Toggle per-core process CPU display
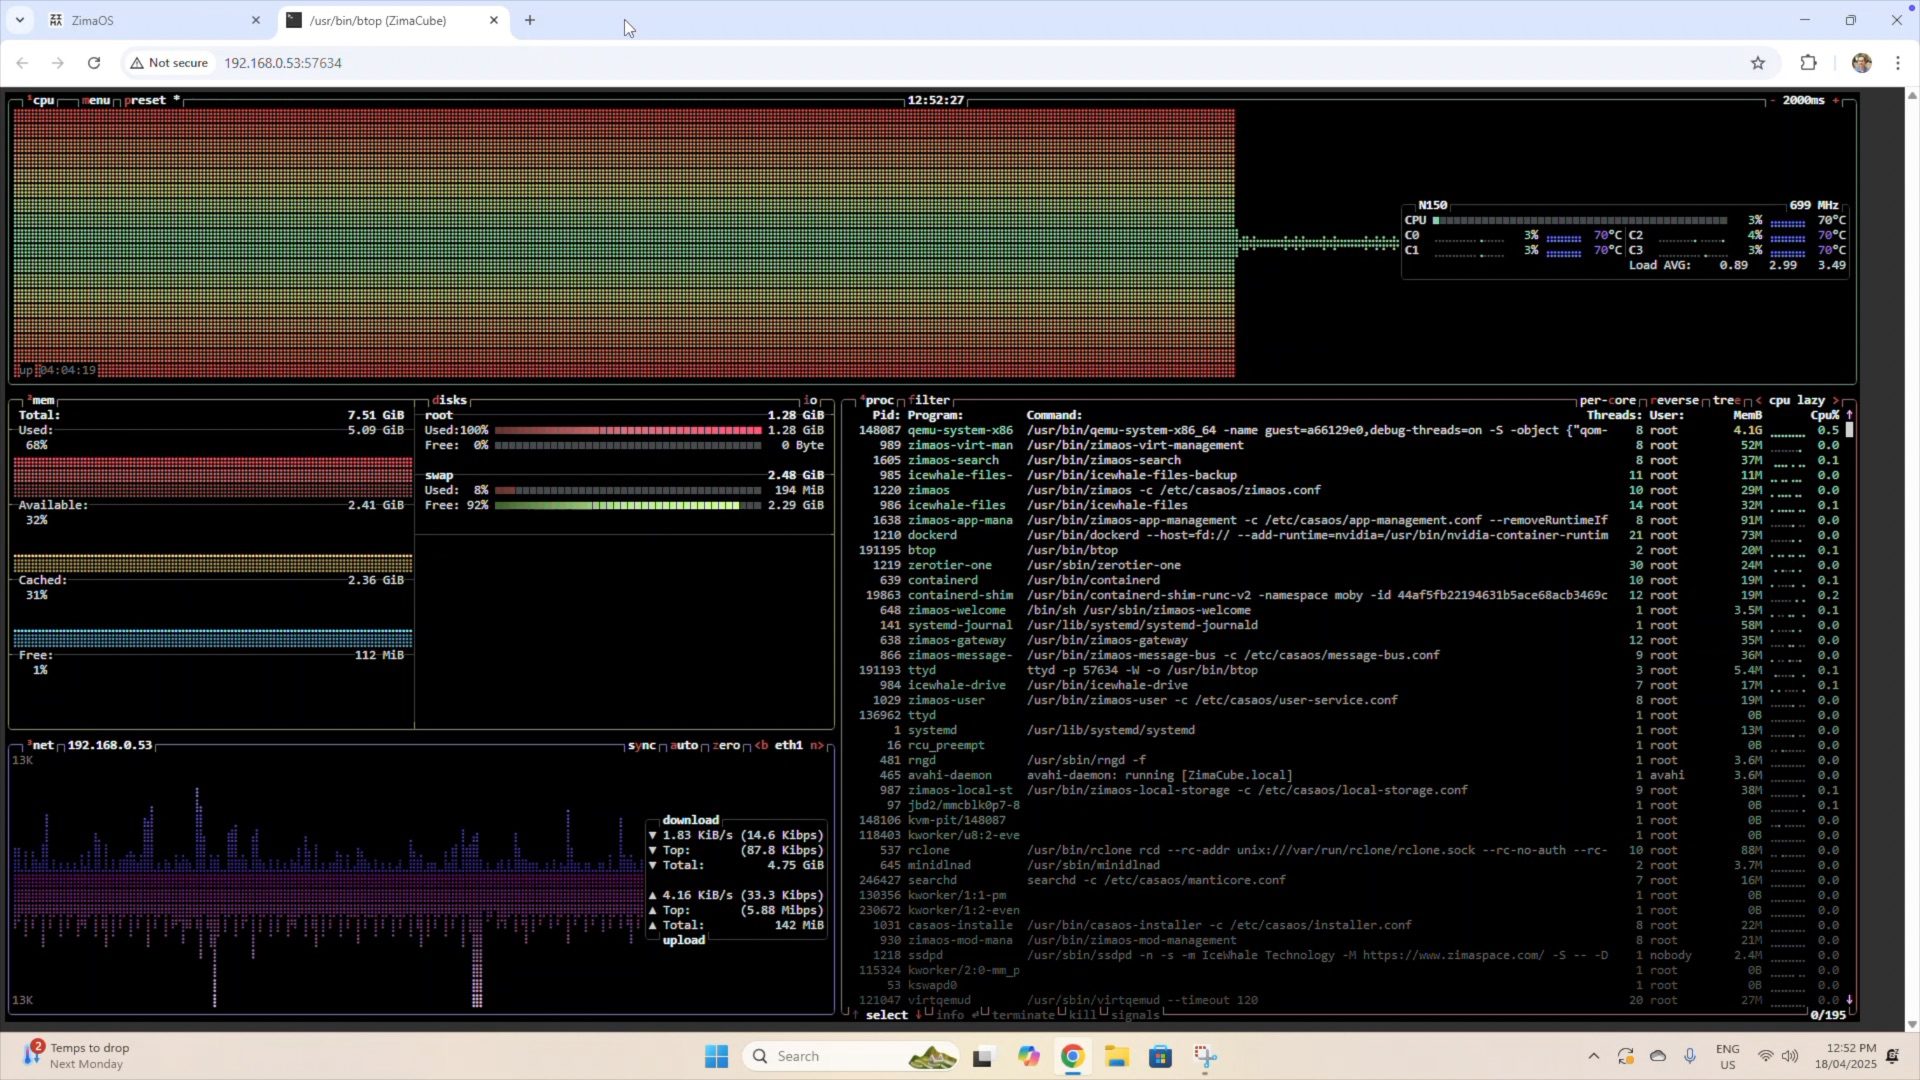The height and width of the screenshot is (1080, 1920). 1607,400
